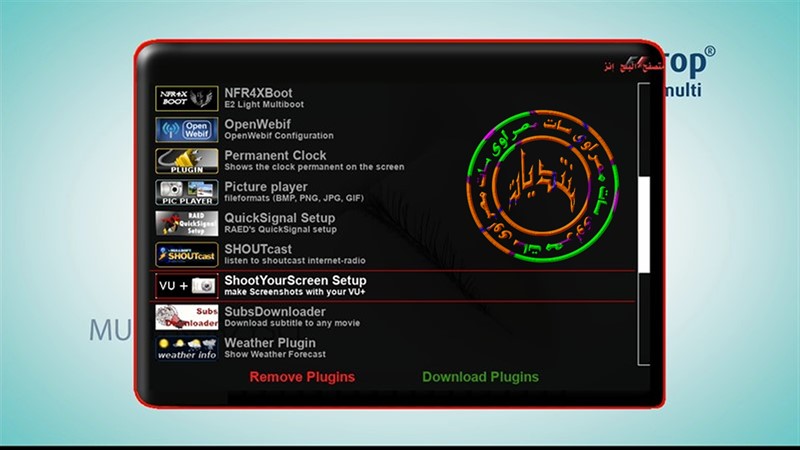Click the RAED QuickSignal Setup icon

(187, 223)
